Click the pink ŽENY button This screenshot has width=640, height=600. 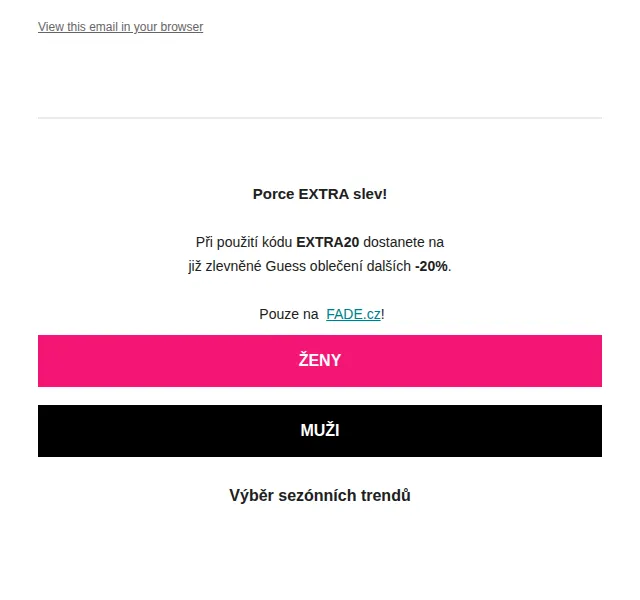pos(320,361)
